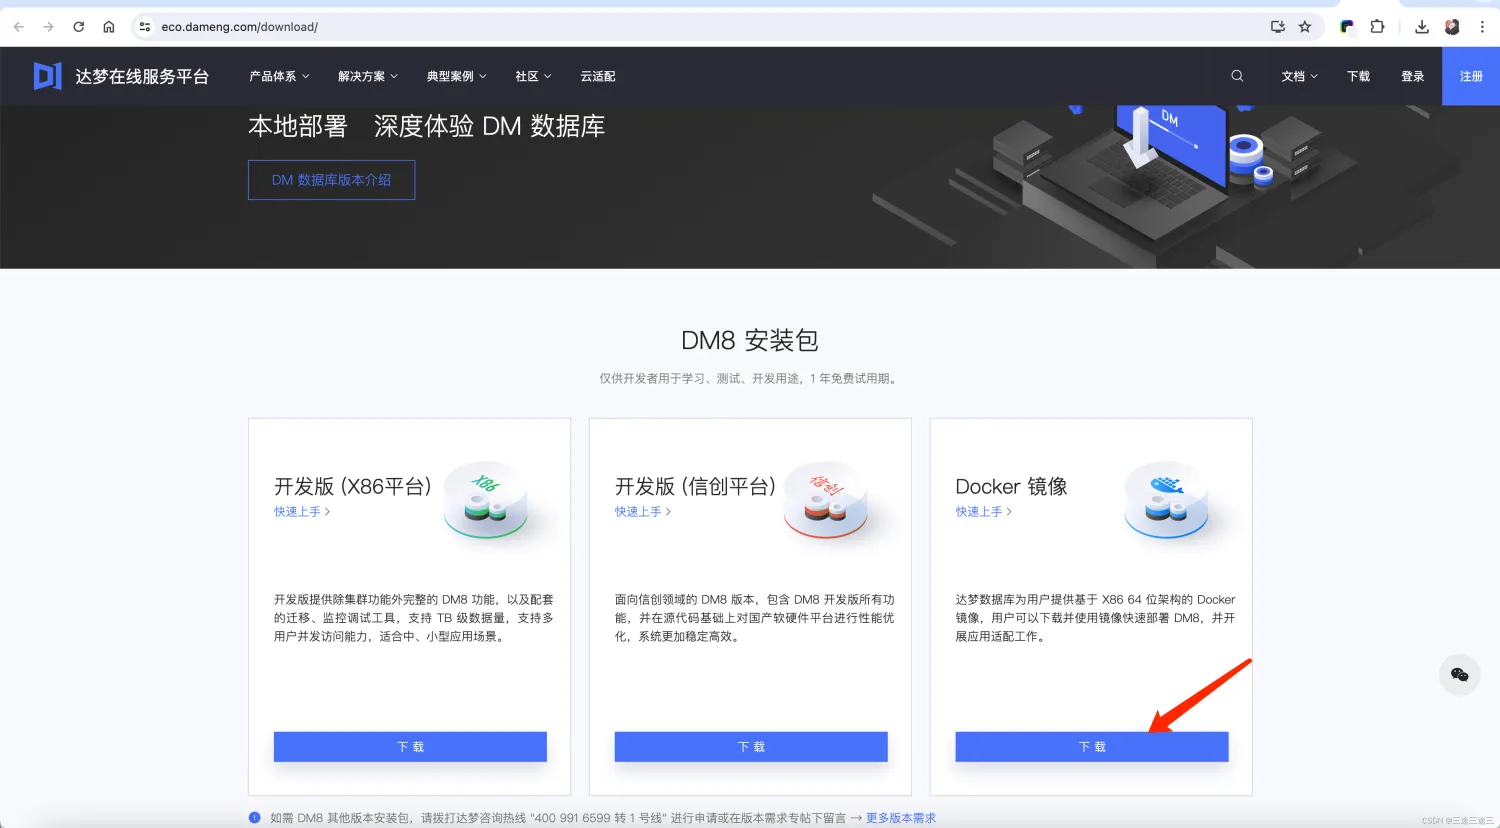Click the install site icon in address bar
The height and width of the screenshot is (828, 1500).
(x=1278, y=26)
